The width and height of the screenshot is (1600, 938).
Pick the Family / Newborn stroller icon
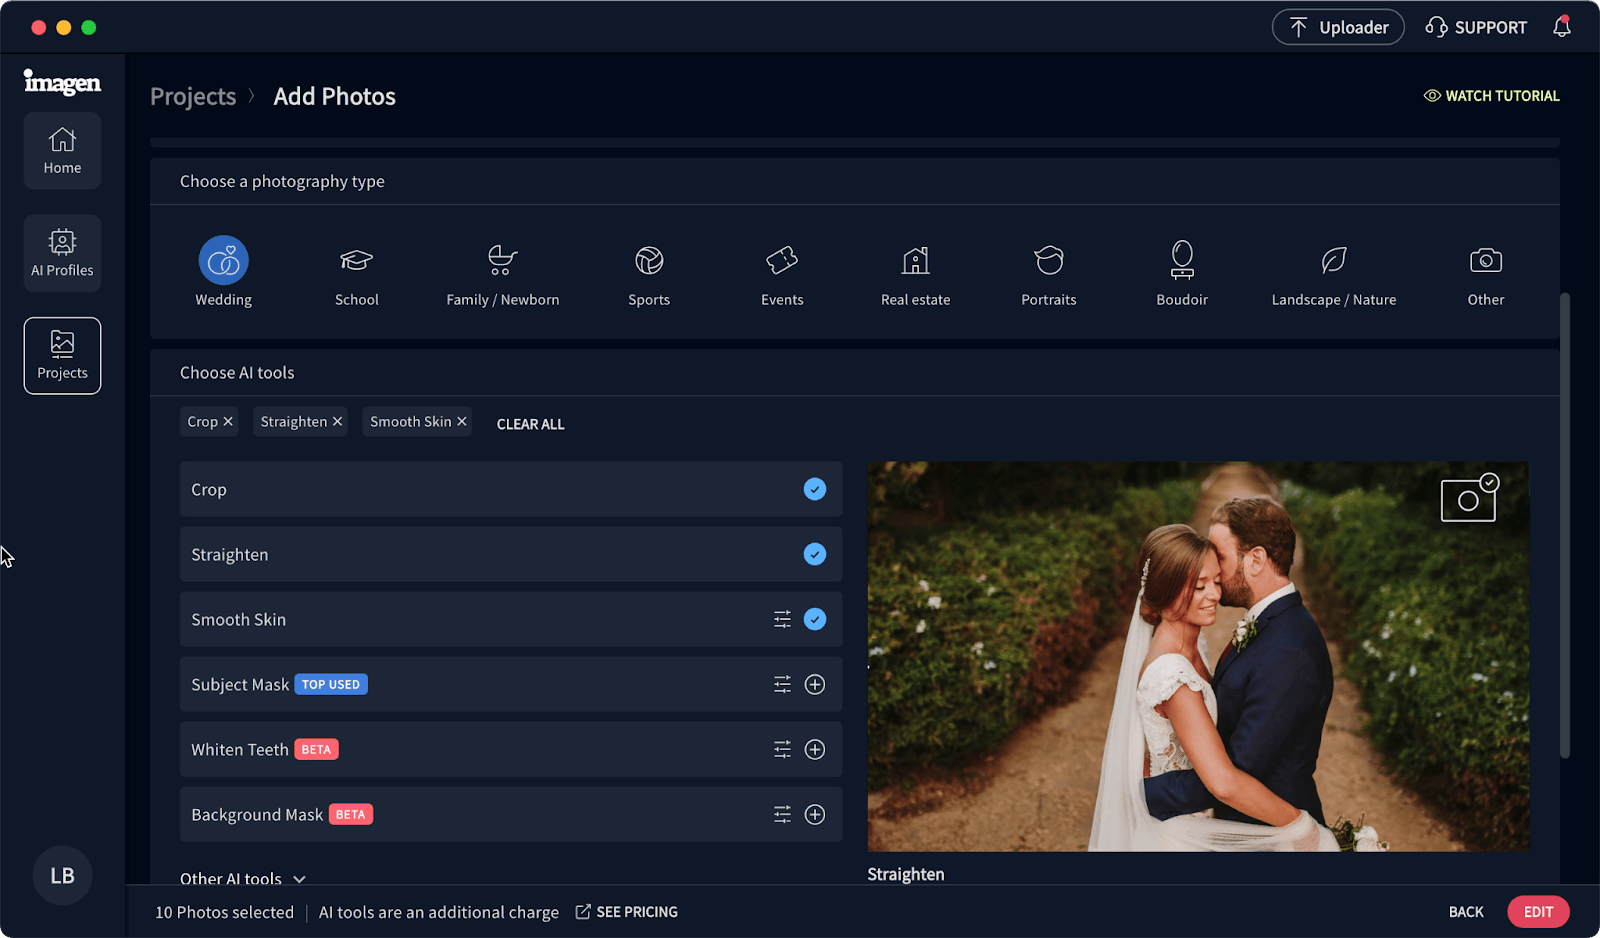click(x=502, y=261)
